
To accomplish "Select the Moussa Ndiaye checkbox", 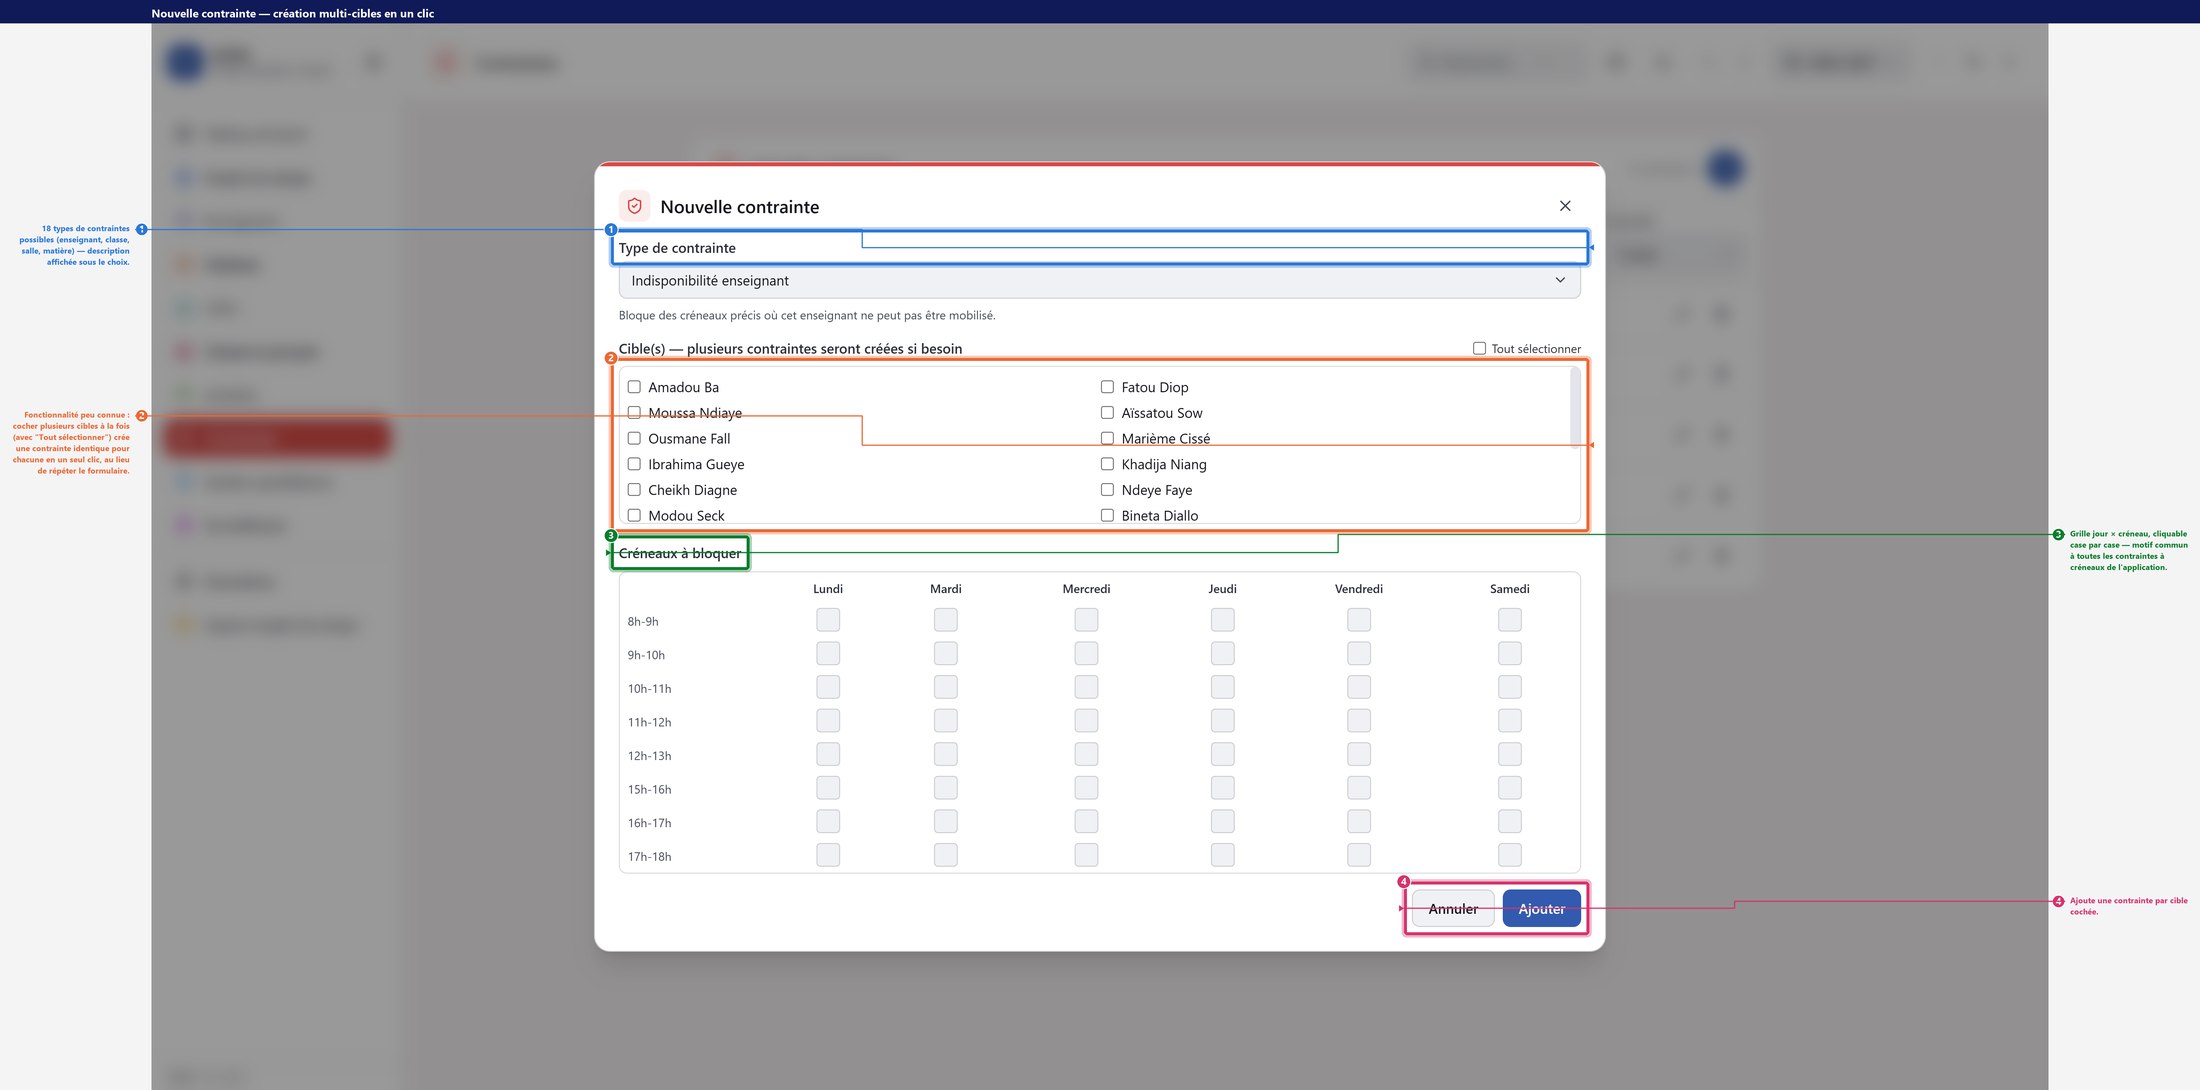I will (634, 413).
